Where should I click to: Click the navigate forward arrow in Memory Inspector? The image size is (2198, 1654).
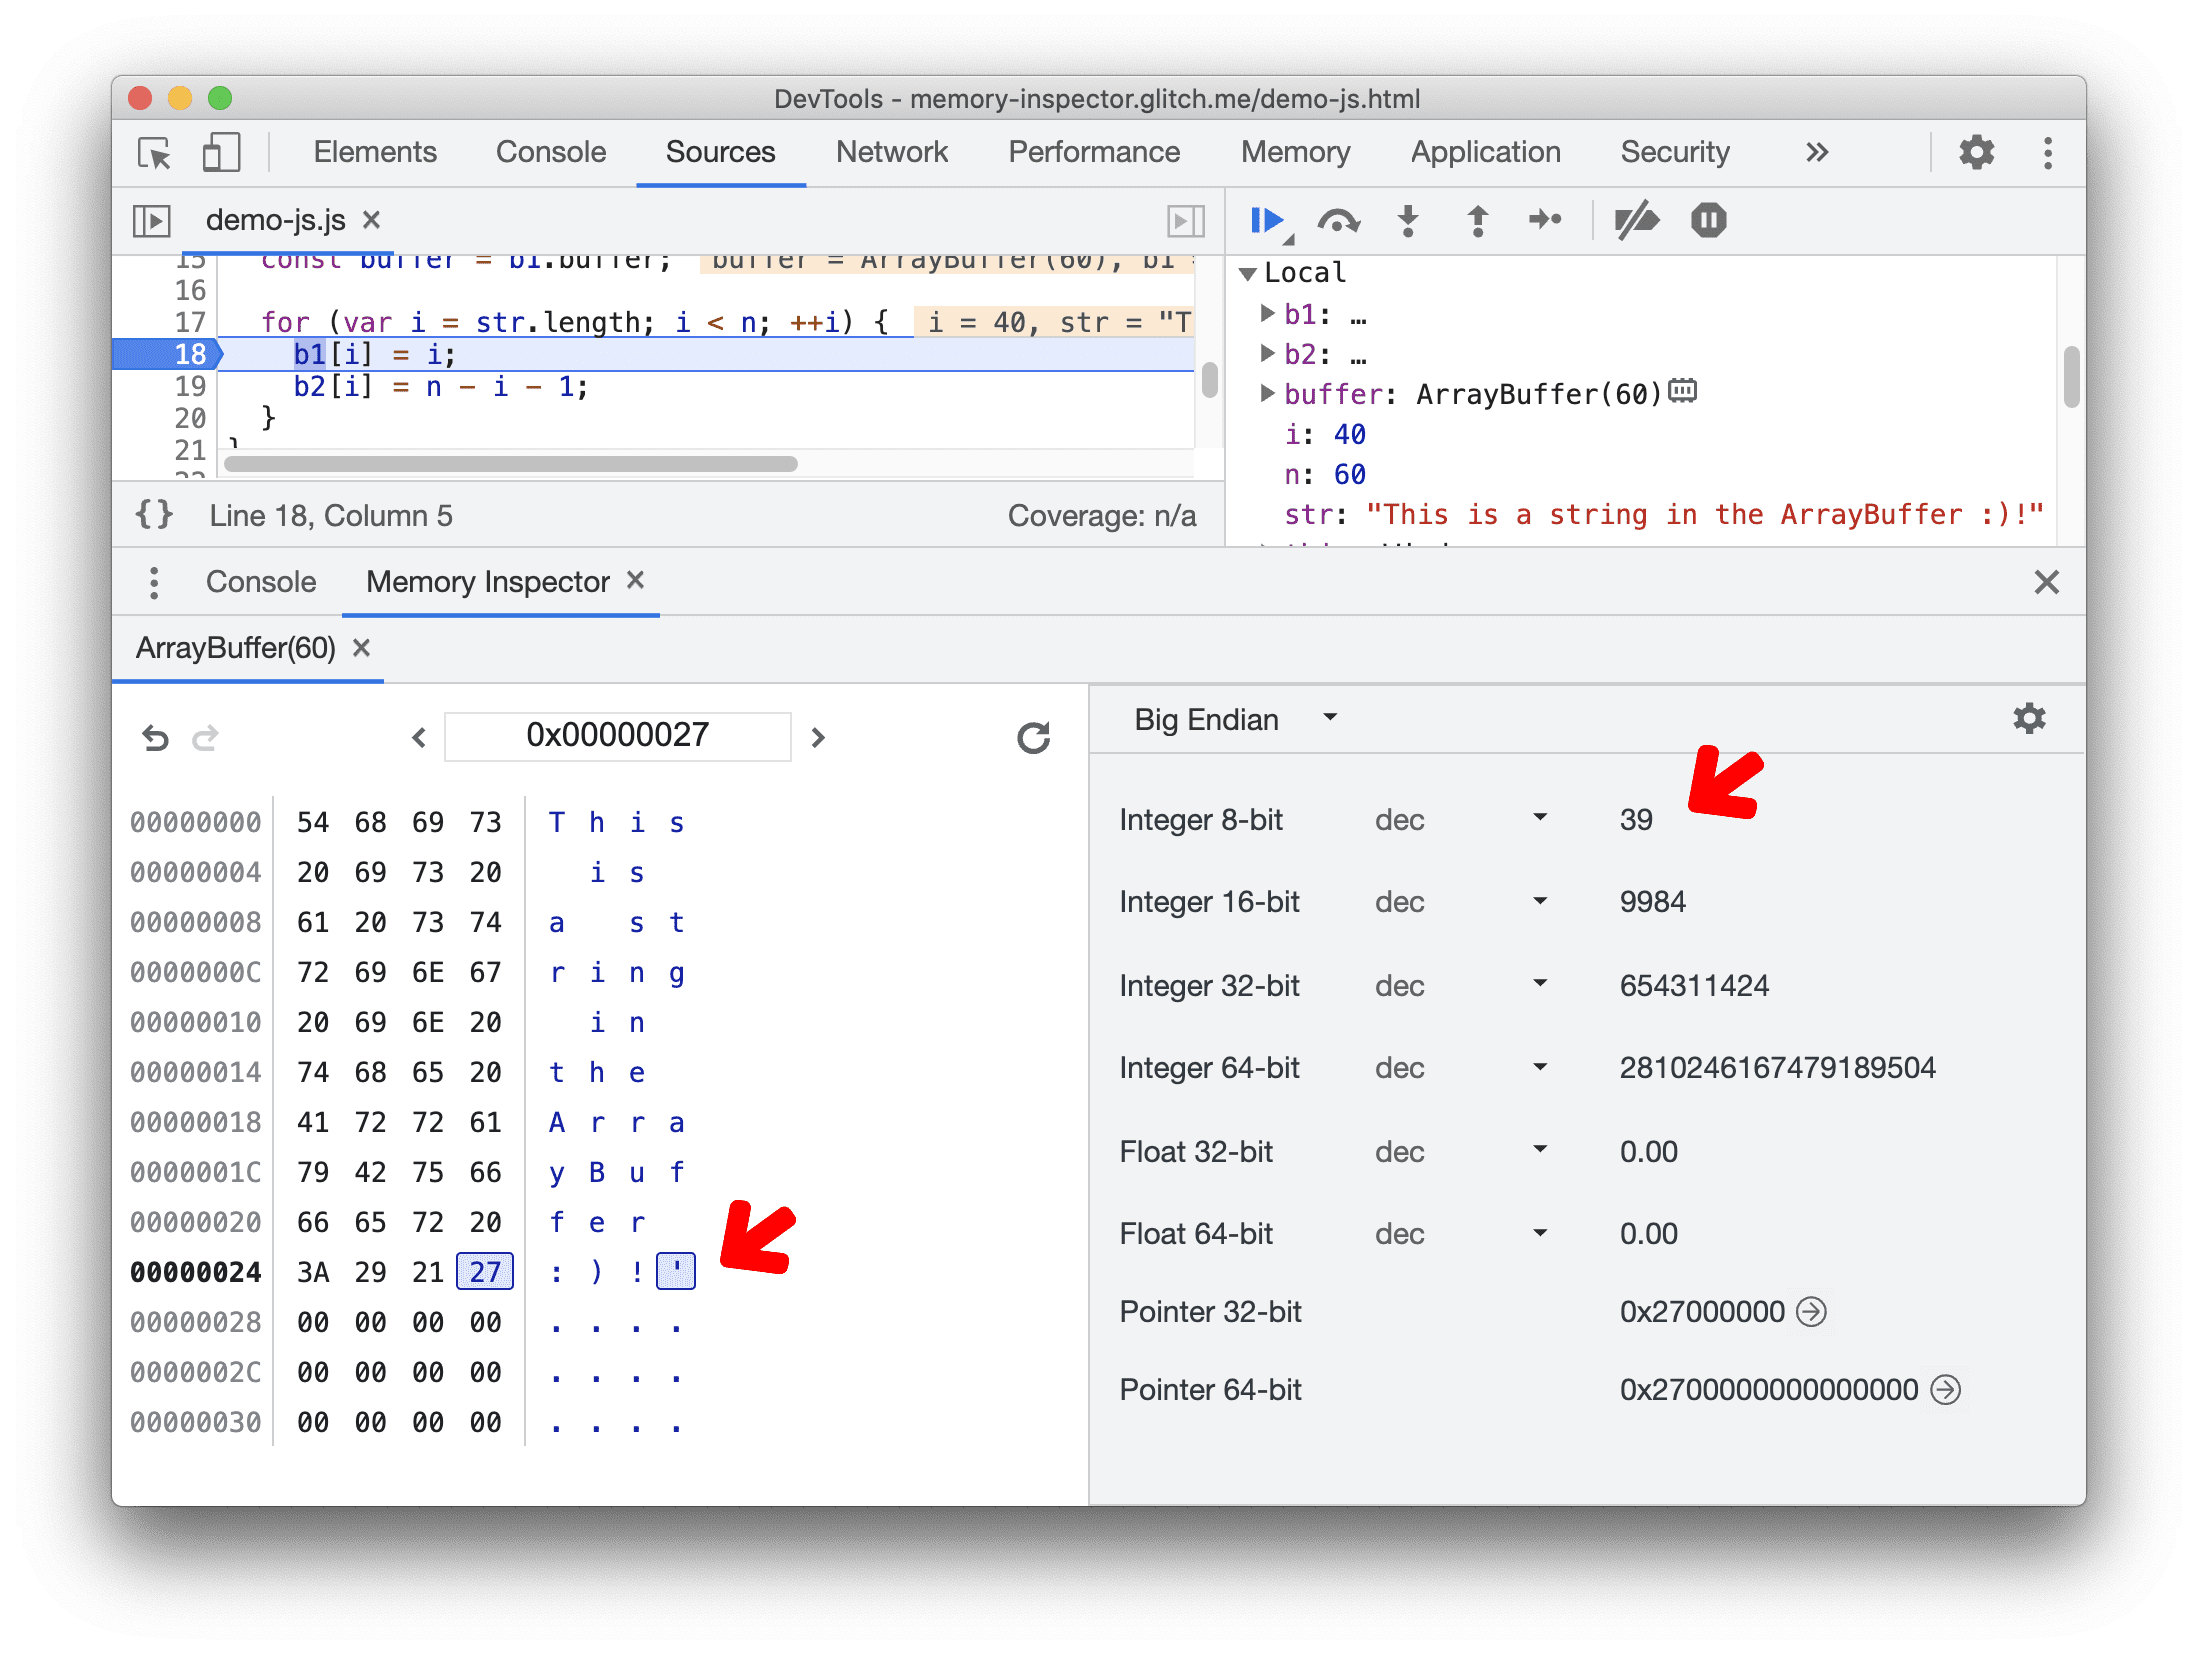point(818,735)
